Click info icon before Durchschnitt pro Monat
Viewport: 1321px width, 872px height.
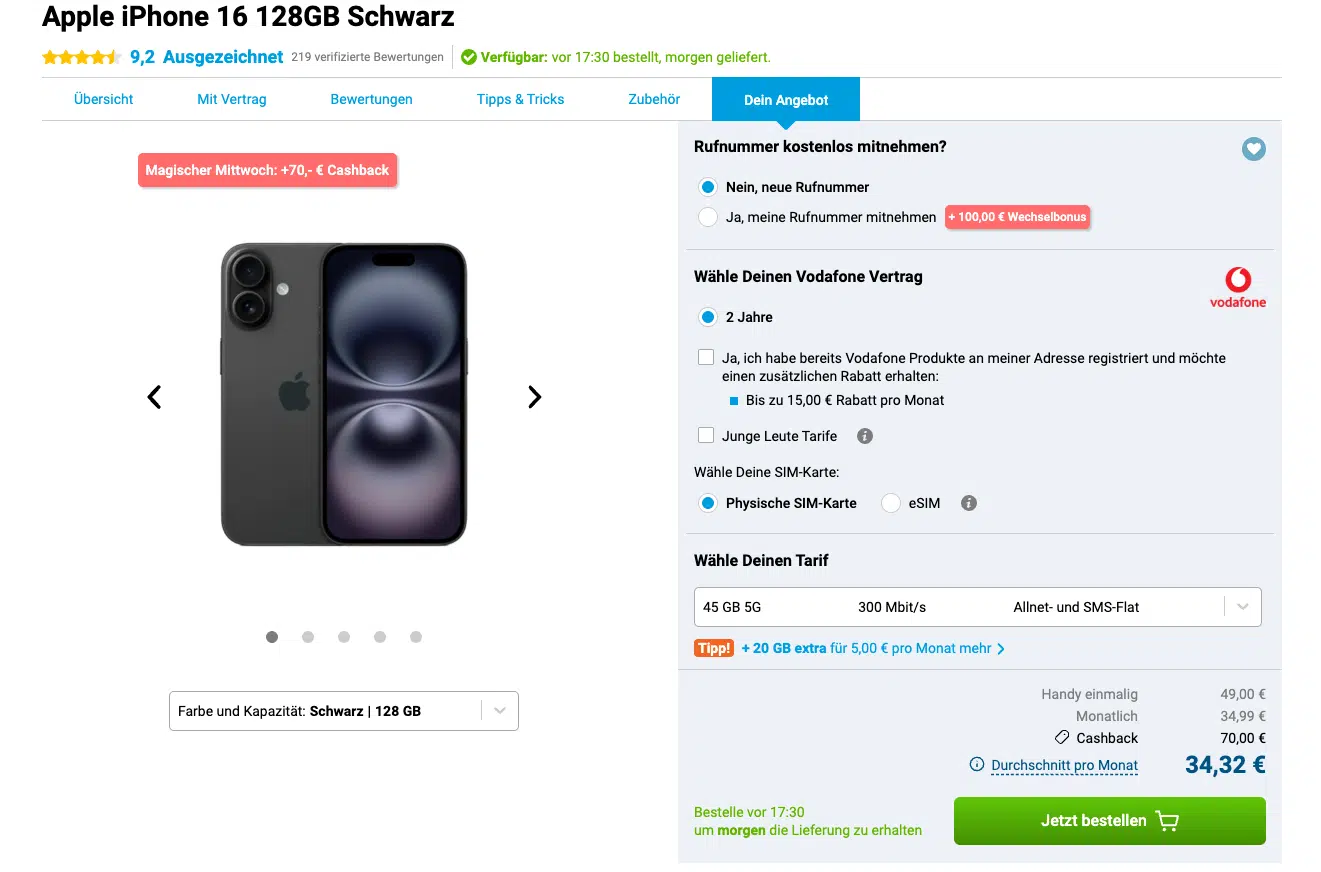[x=977, y=765]
